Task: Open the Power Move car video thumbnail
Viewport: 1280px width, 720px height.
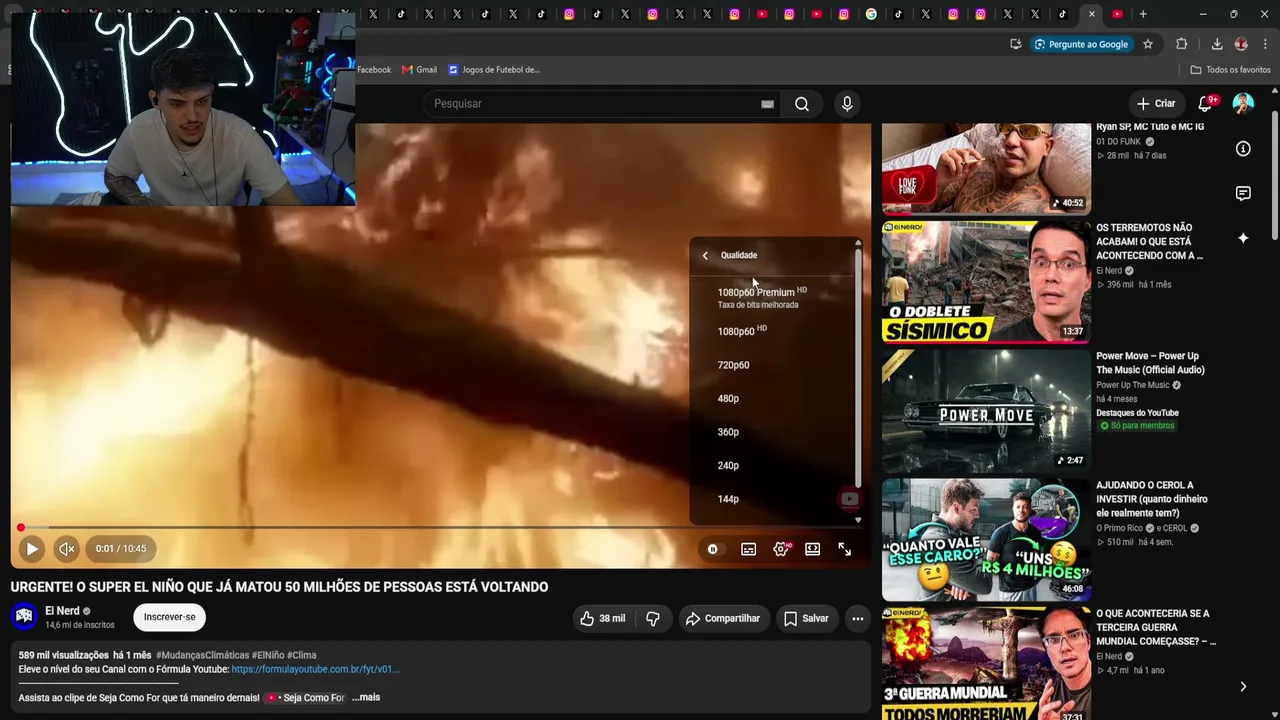Action: [986, 411]
